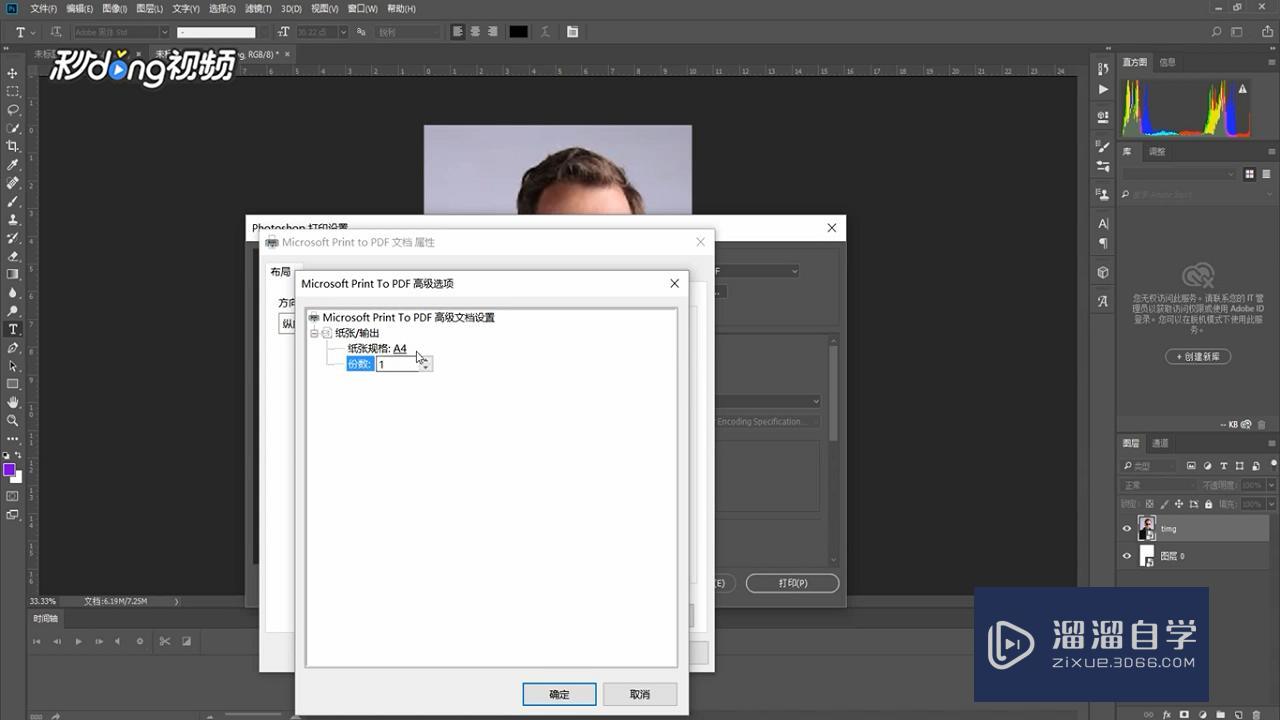Click the 份数 copies spinner arrows
1280x720 pixels.
coord(426,364)
